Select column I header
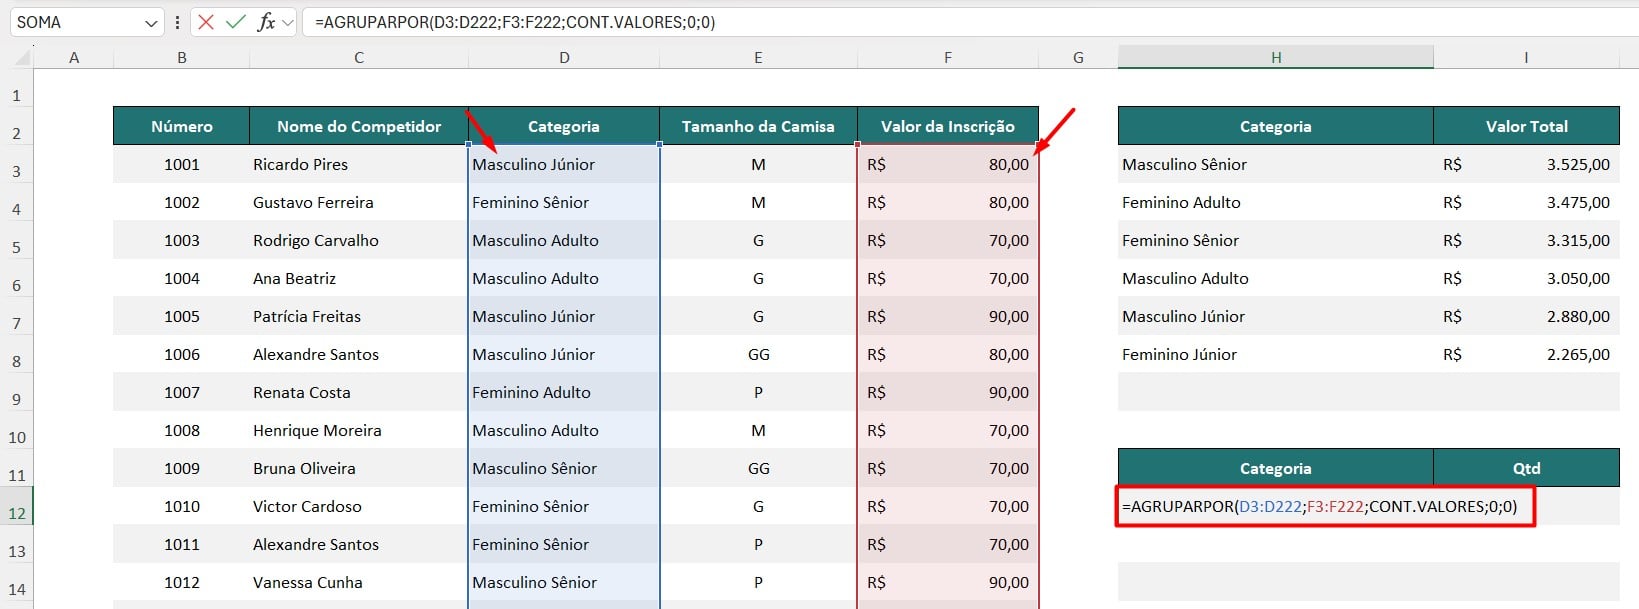 click(1526, 58)
